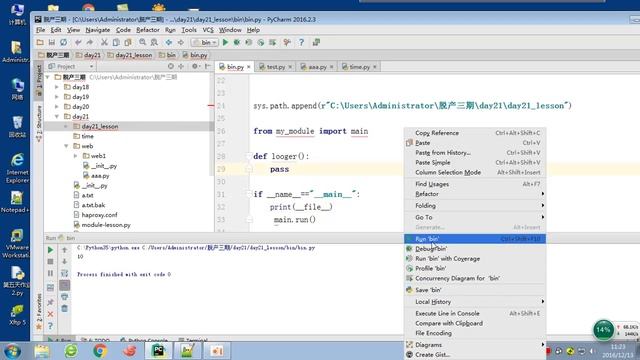Click the up arrow in the Run panel
The width and height of the screenshot is (640, 360).
coord(64,250)
